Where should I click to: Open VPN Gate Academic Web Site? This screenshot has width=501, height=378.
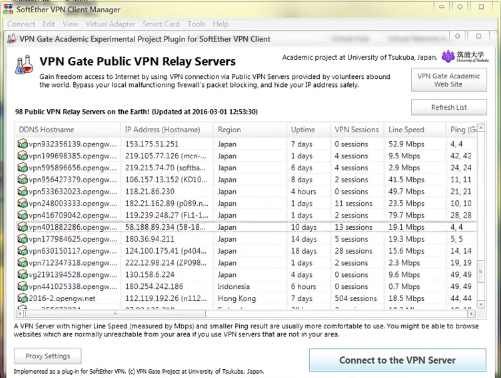[x=449, y=80]
